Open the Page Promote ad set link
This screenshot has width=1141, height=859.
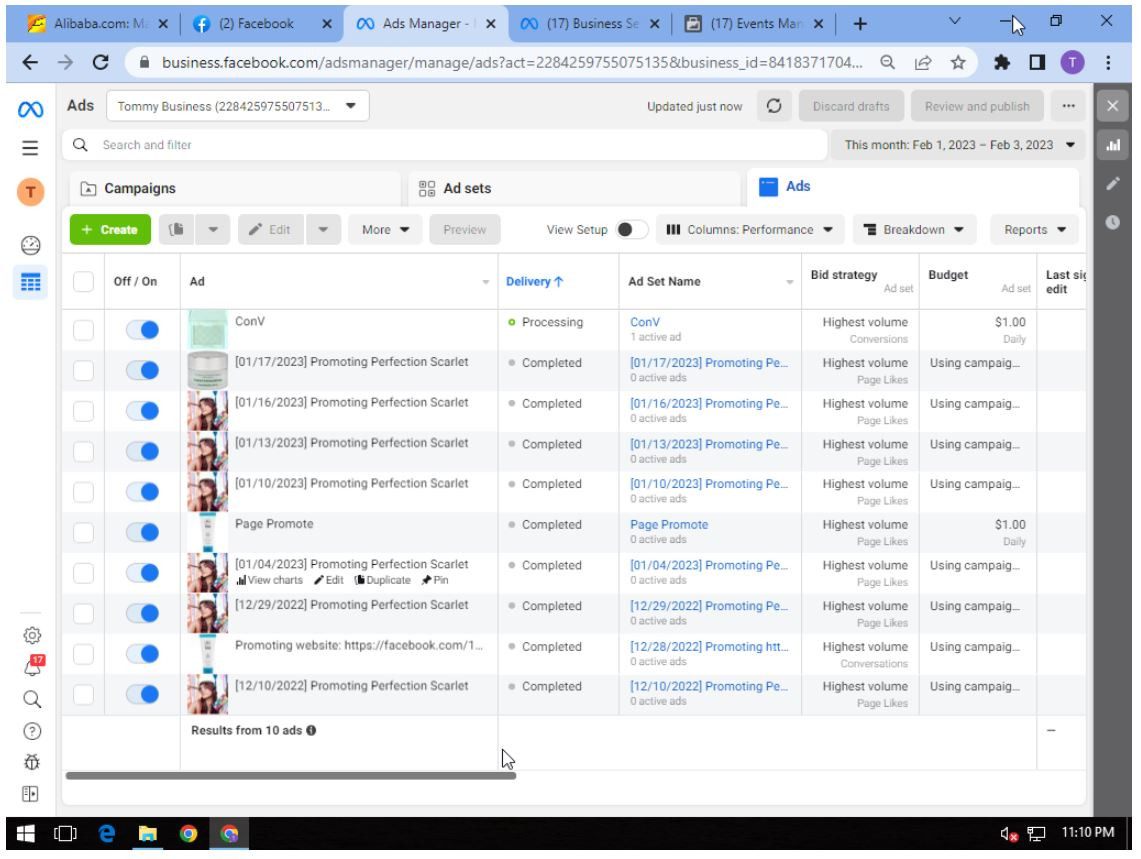(x=669, y=525)
